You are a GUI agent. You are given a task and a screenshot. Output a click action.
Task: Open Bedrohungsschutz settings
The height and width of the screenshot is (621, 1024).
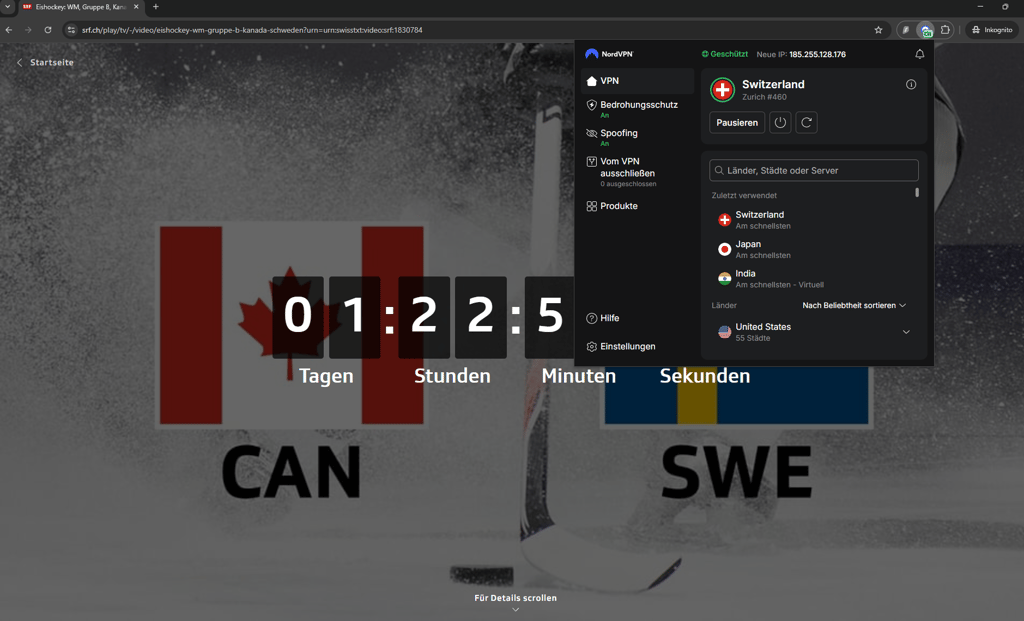coord(637,108)
